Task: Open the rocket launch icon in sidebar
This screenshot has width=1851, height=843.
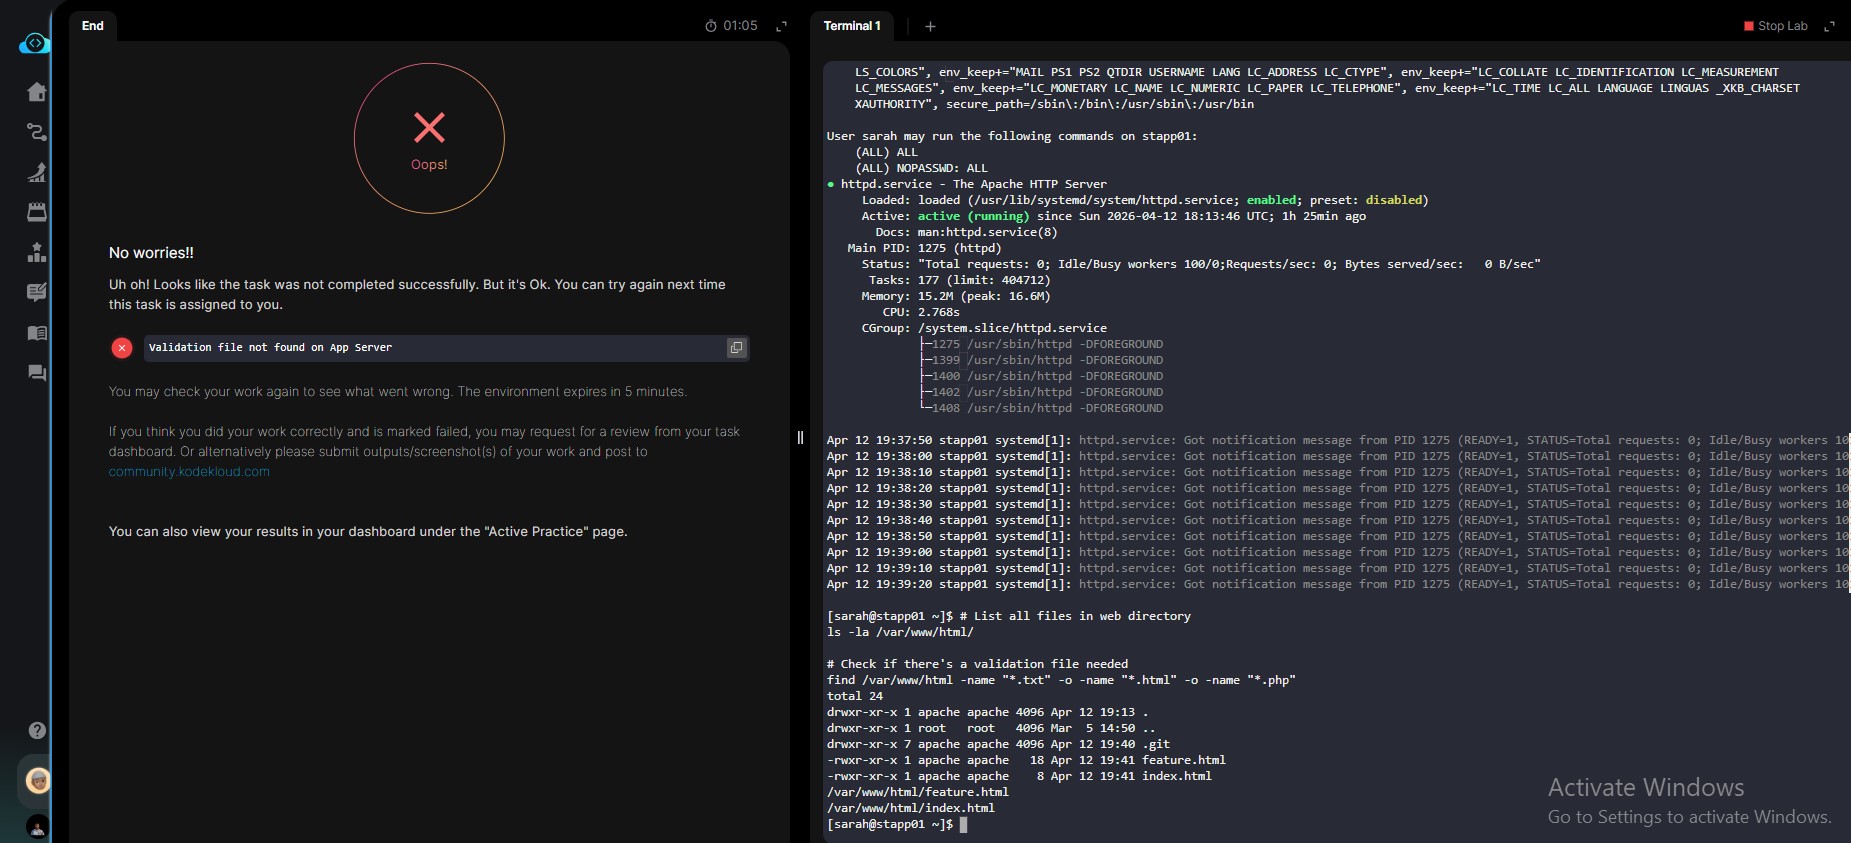Action: [x=37, y=172]
